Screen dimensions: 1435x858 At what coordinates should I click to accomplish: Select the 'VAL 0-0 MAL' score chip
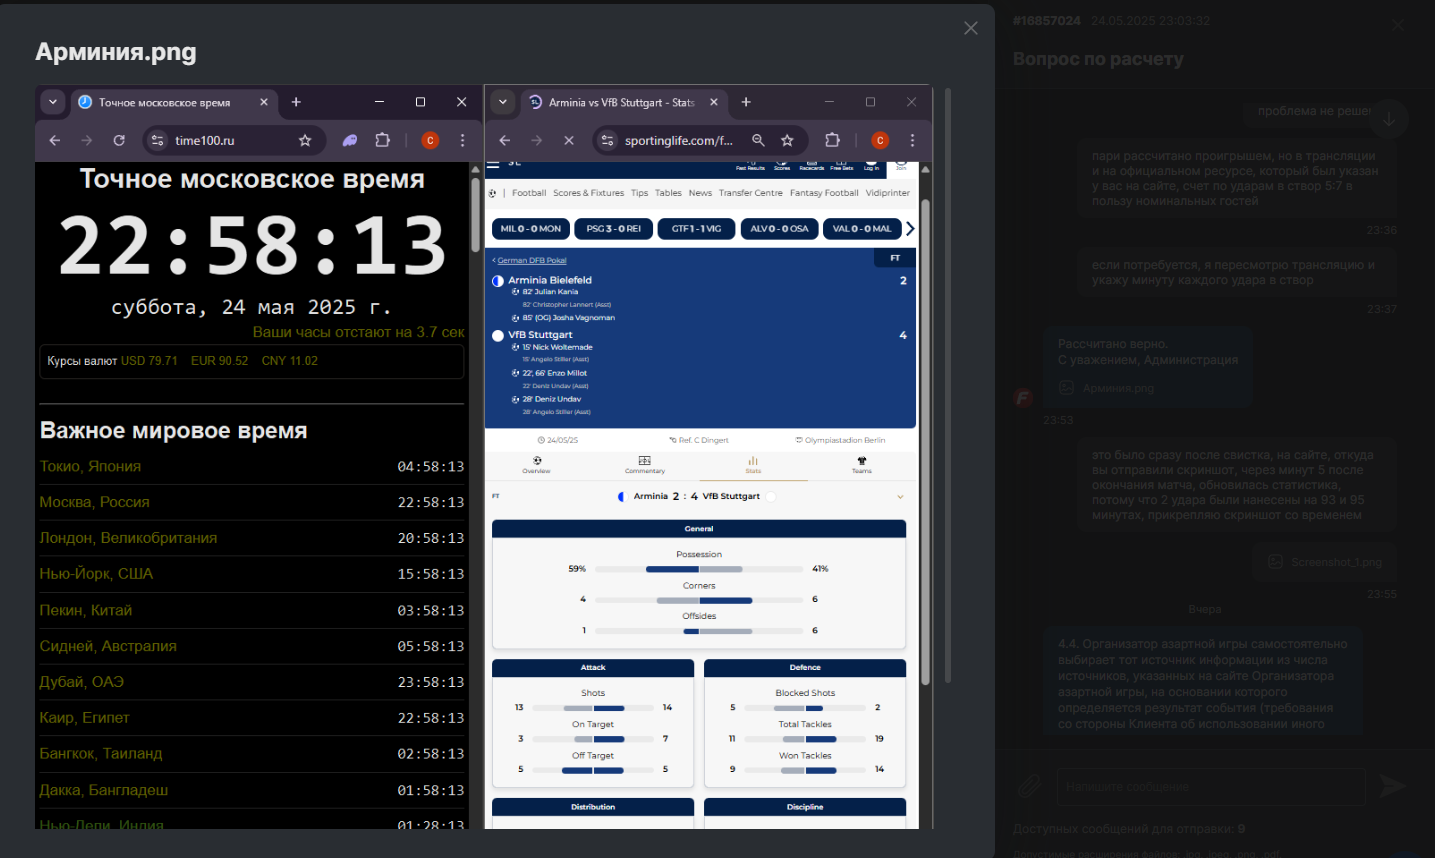tap(862, 229)
